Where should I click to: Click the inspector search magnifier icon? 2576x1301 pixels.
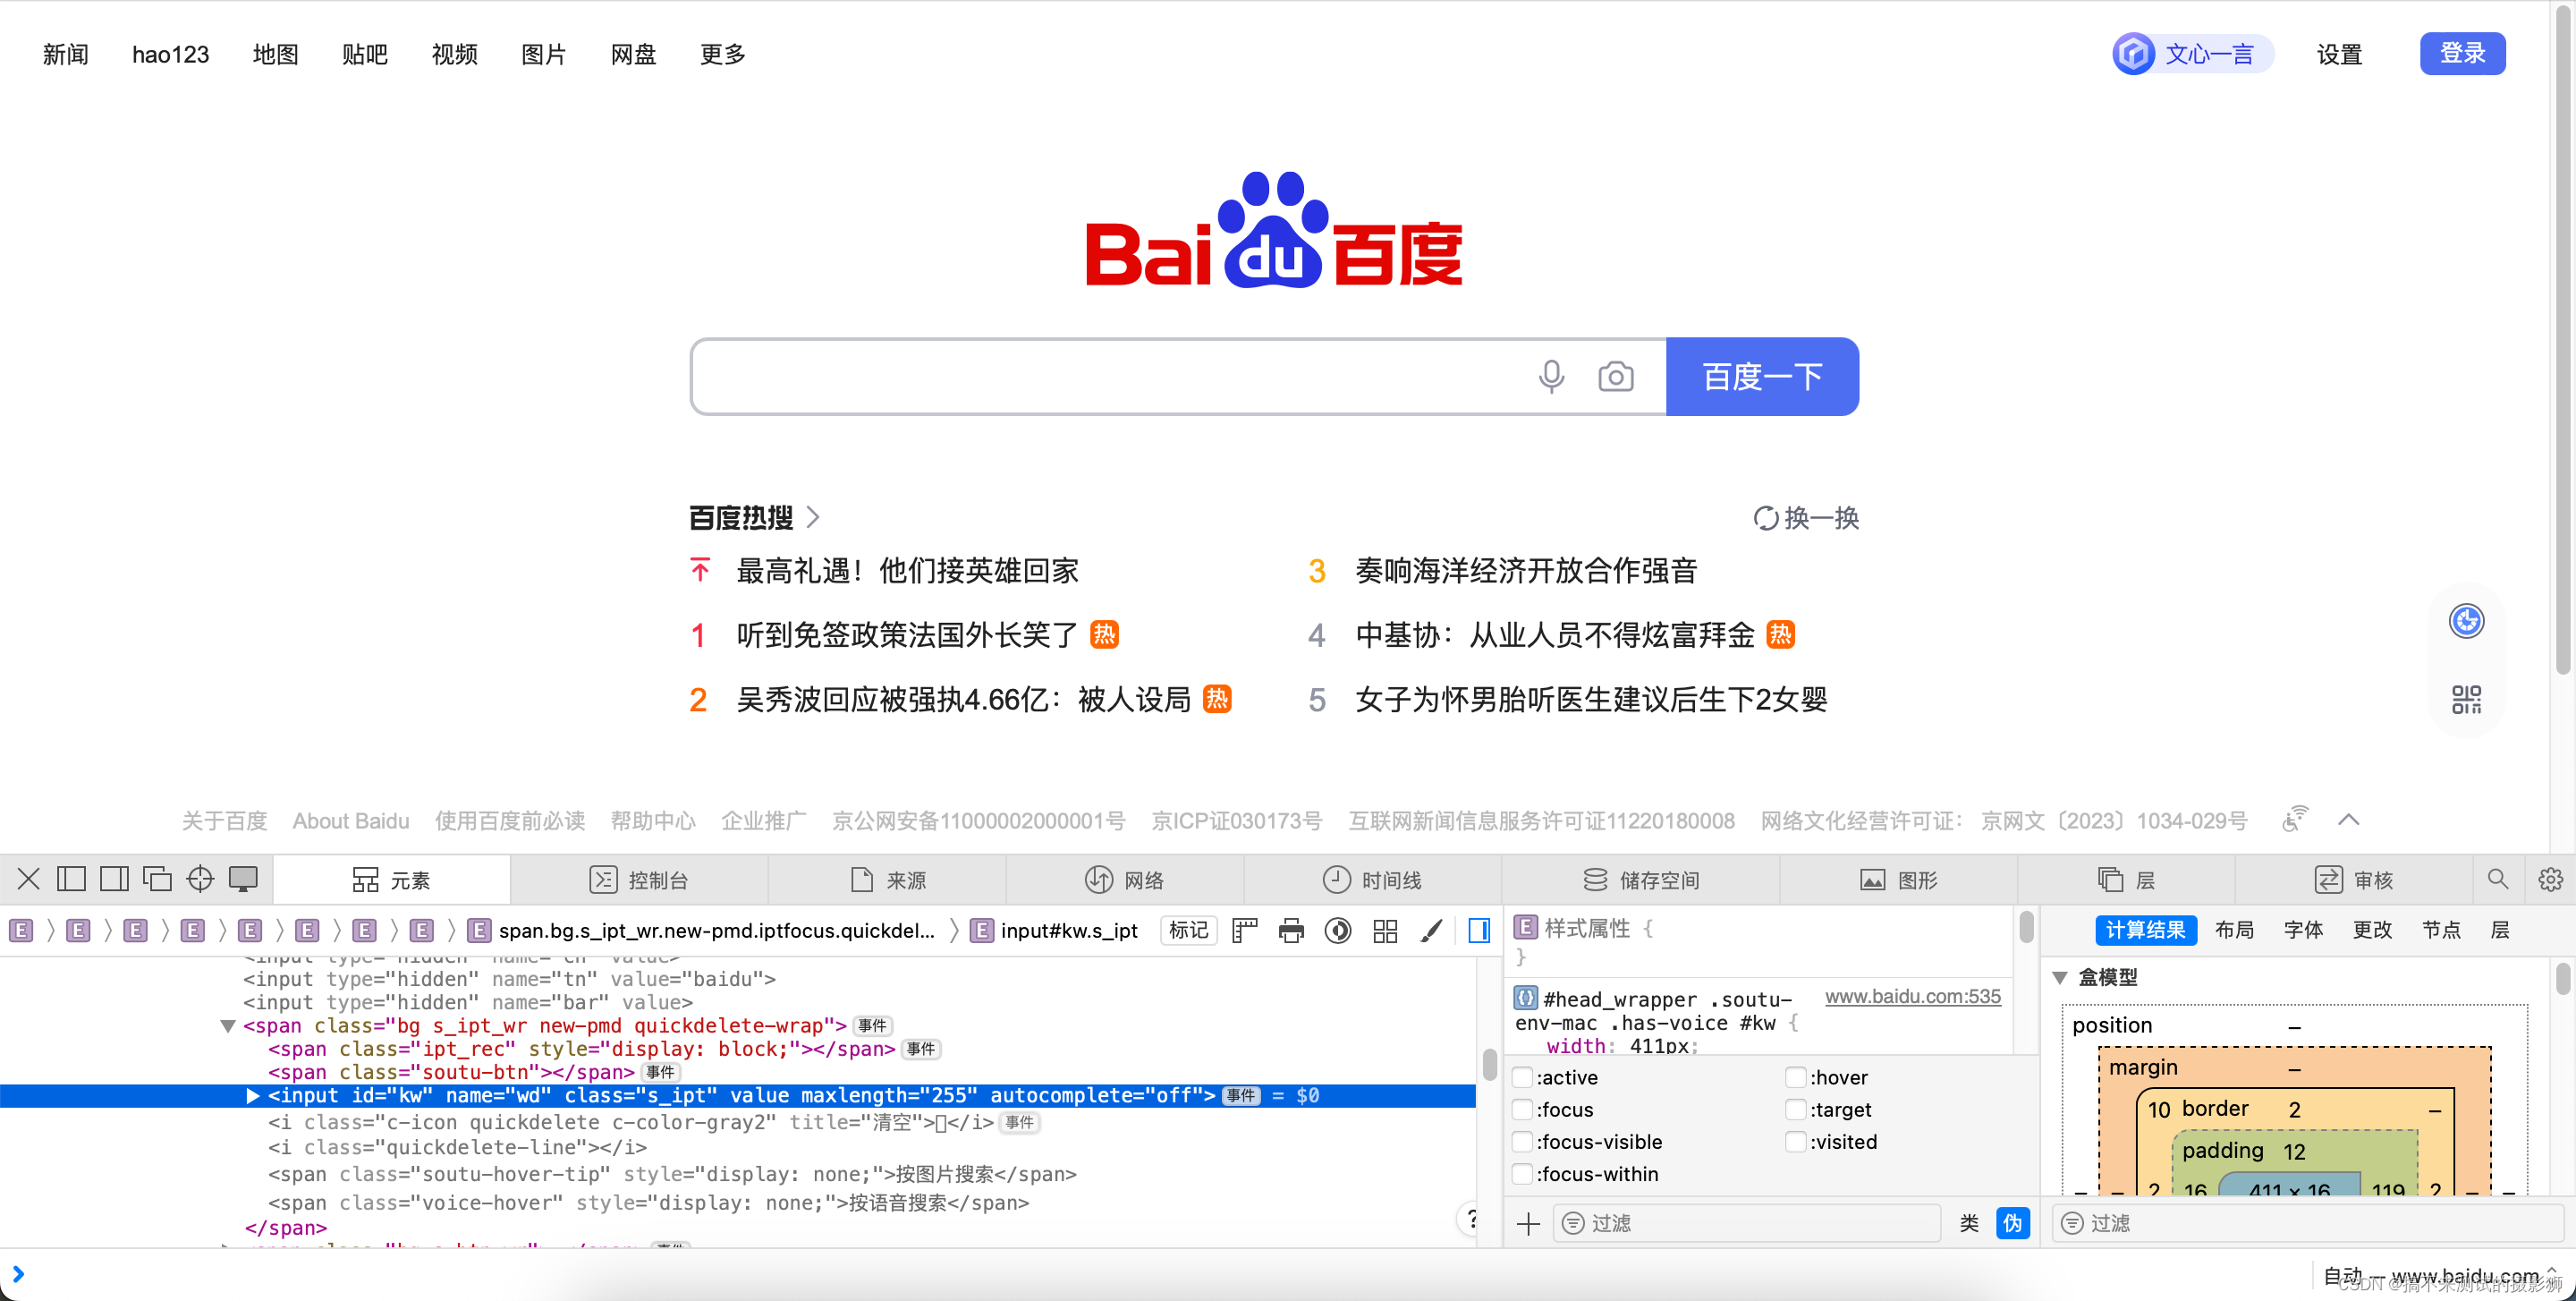point(2497,879)
